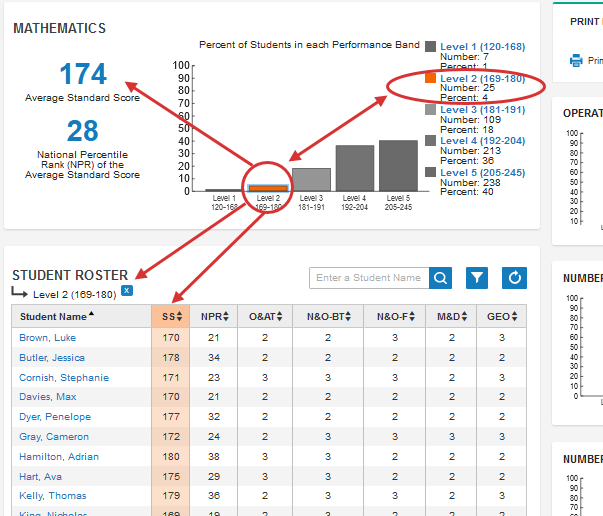Sort roster by Student Name header
This screenshot has height=516, width=603.
tap(57, 316)
